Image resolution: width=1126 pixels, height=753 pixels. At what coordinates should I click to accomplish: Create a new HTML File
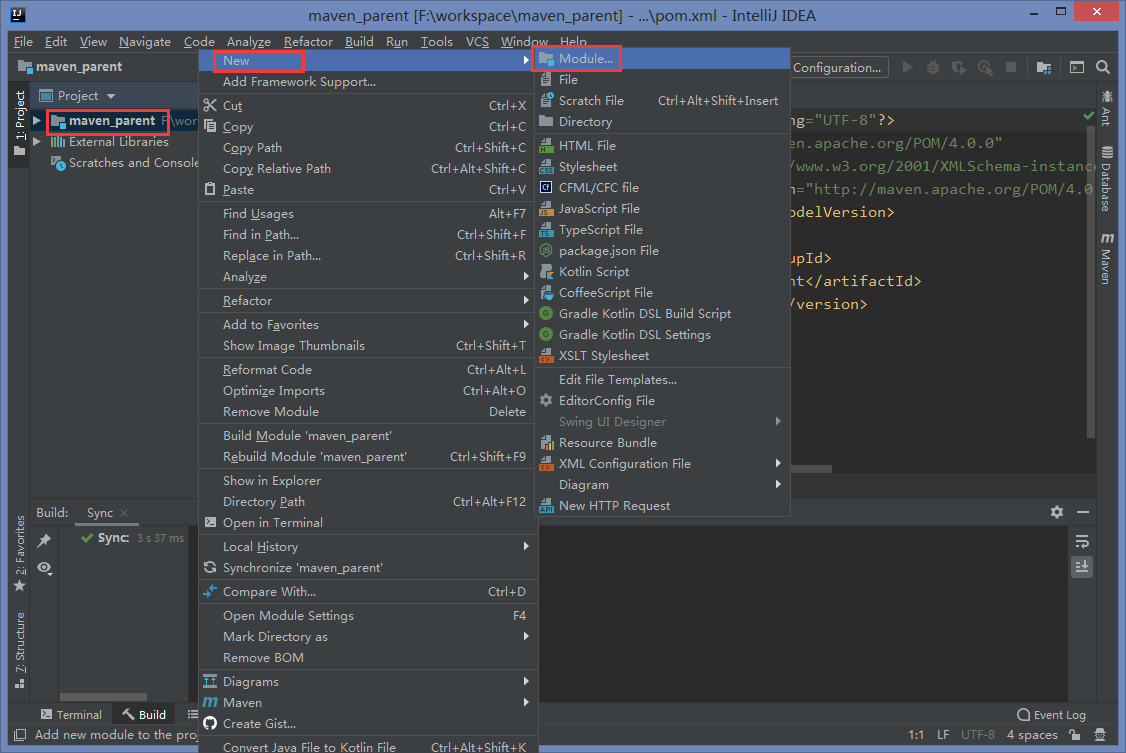[x=662, y=146]
